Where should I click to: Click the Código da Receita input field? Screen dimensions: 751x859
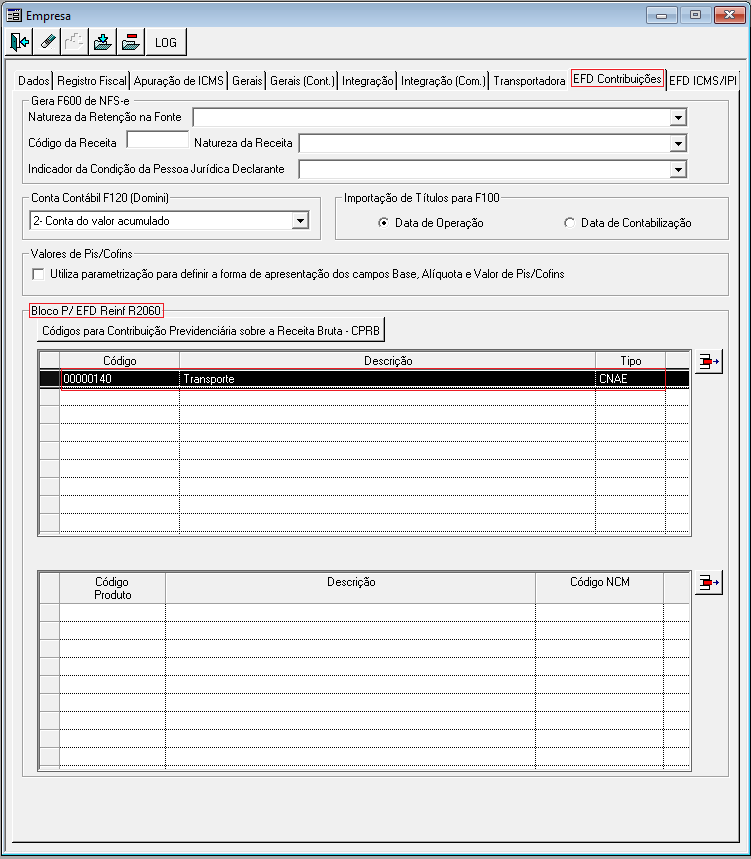pyautogui.click(x=158, y=140)
